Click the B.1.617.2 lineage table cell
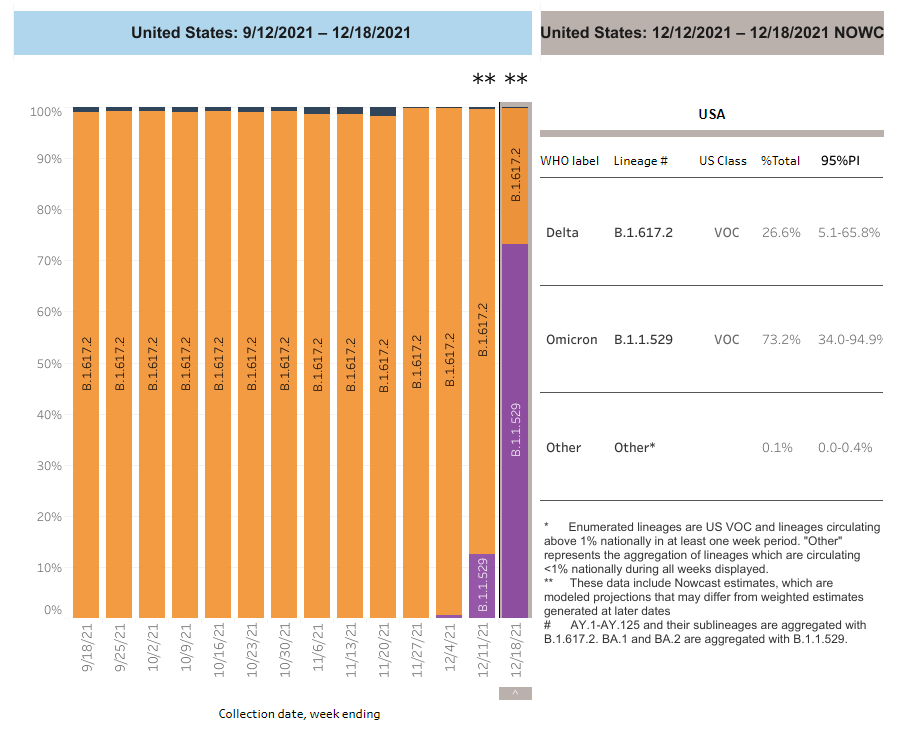This screenshot has height=729, width=913. (643, 233)
